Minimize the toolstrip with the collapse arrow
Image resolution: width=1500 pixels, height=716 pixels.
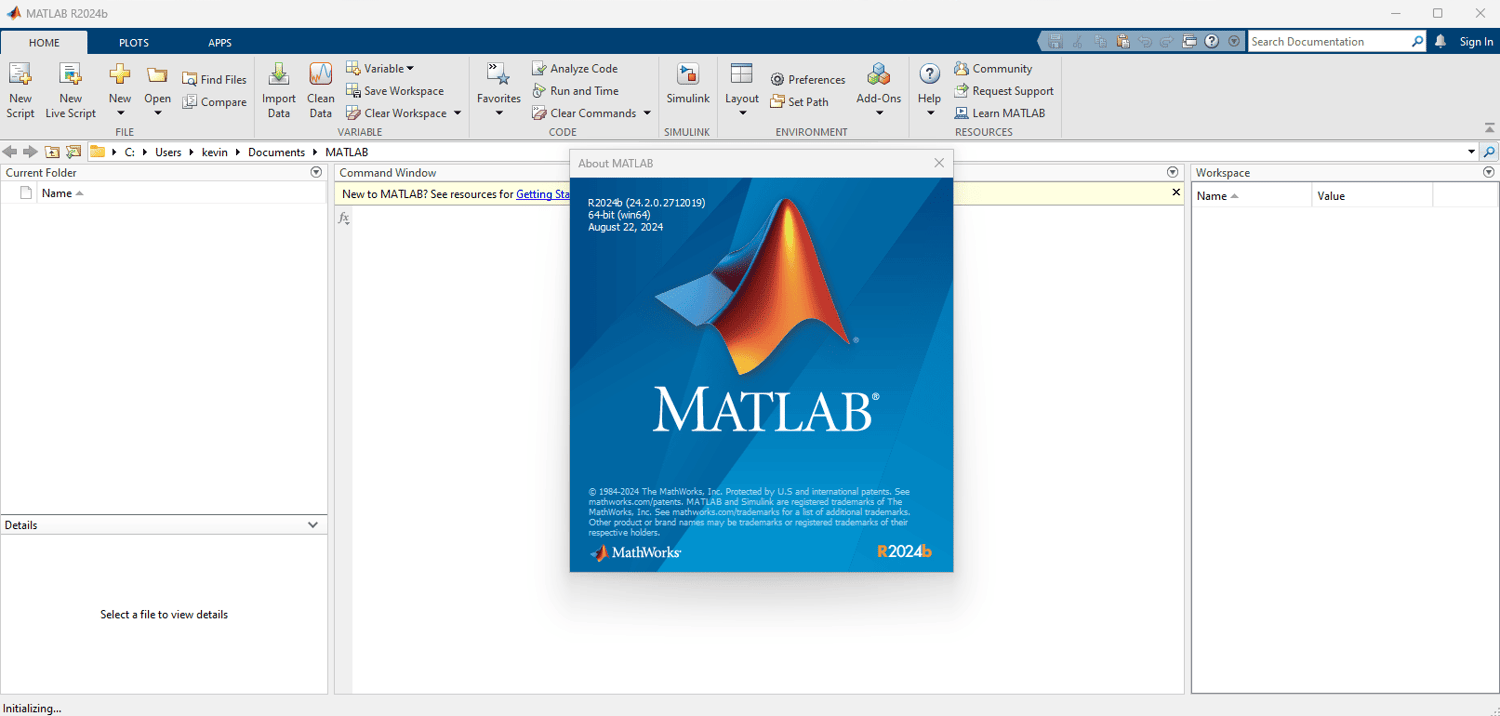pyautogui.click(x=1489, y=128)
